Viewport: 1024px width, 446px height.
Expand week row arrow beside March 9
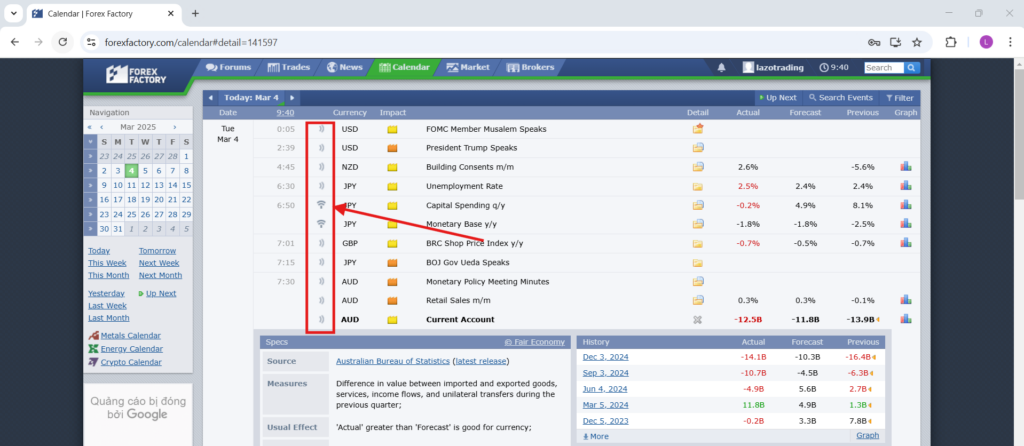coord(90,185)
